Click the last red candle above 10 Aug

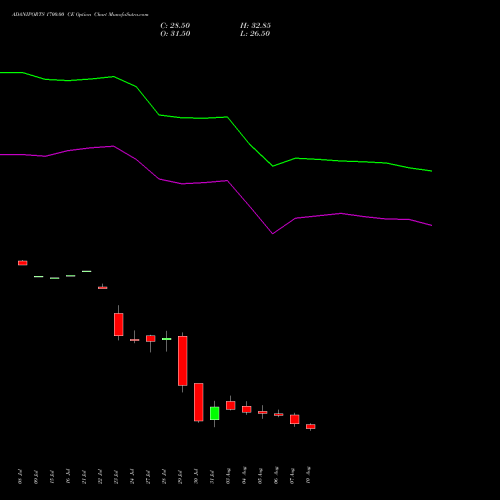pyautogui.click(x=311, y=426)
